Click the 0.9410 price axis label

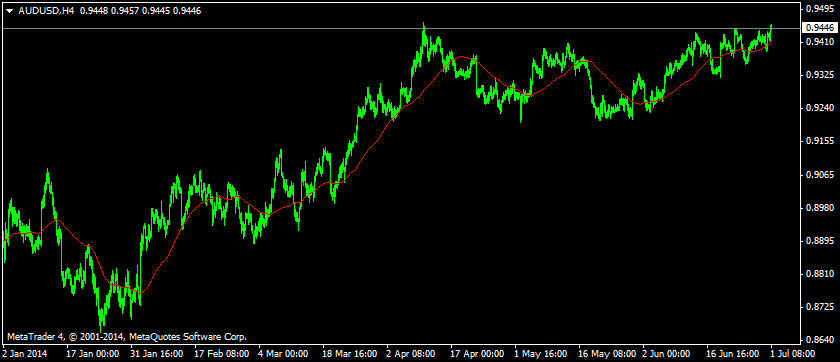(x=821, y=42)
